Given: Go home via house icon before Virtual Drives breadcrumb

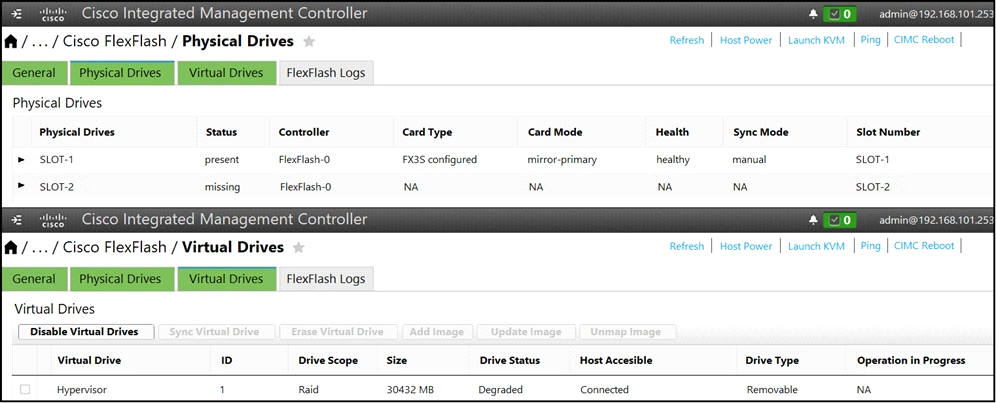Looking at the screenshot, I should [x=11, y=248].
